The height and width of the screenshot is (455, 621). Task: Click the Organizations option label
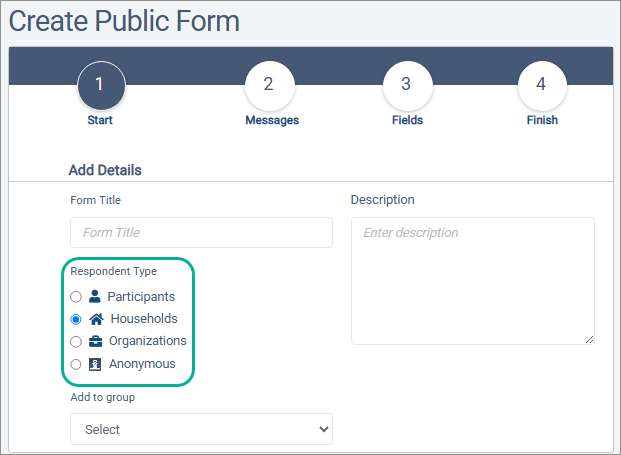click(147, 341)
